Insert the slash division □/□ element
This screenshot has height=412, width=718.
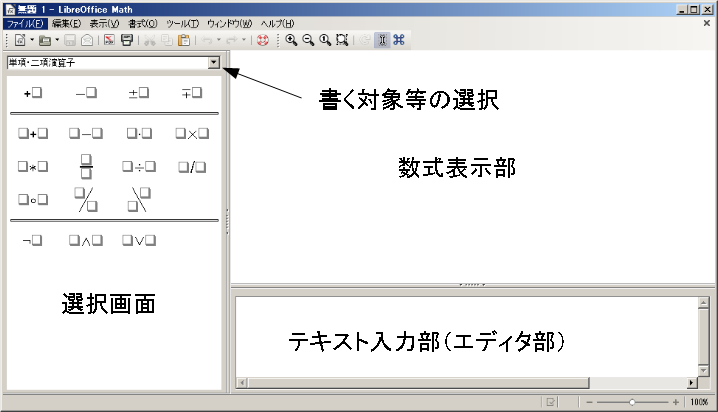192,167
